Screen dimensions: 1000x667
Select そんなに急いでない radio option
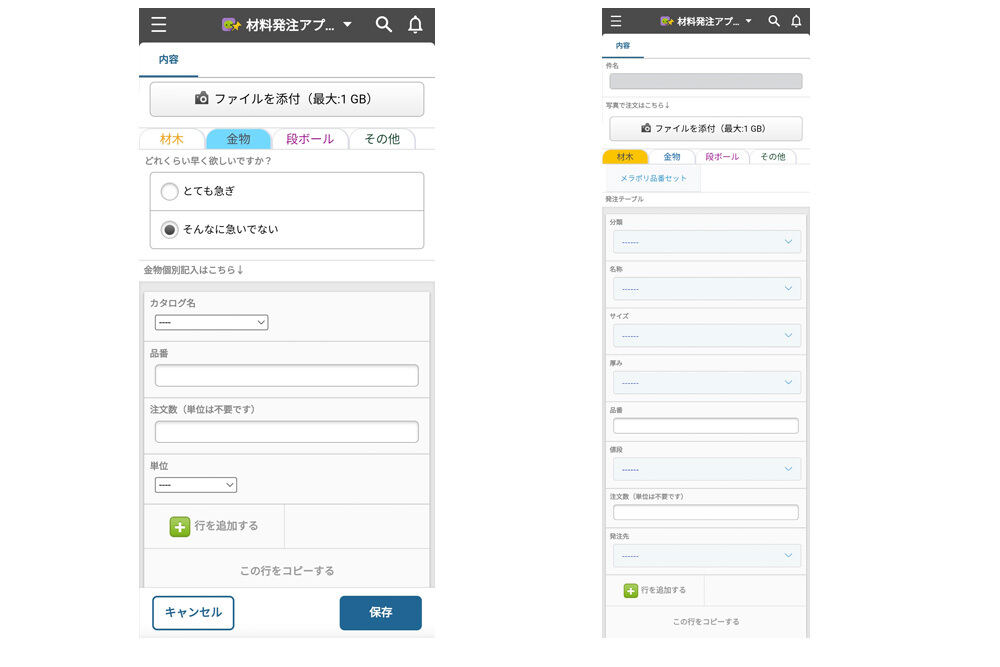[169, 230]
